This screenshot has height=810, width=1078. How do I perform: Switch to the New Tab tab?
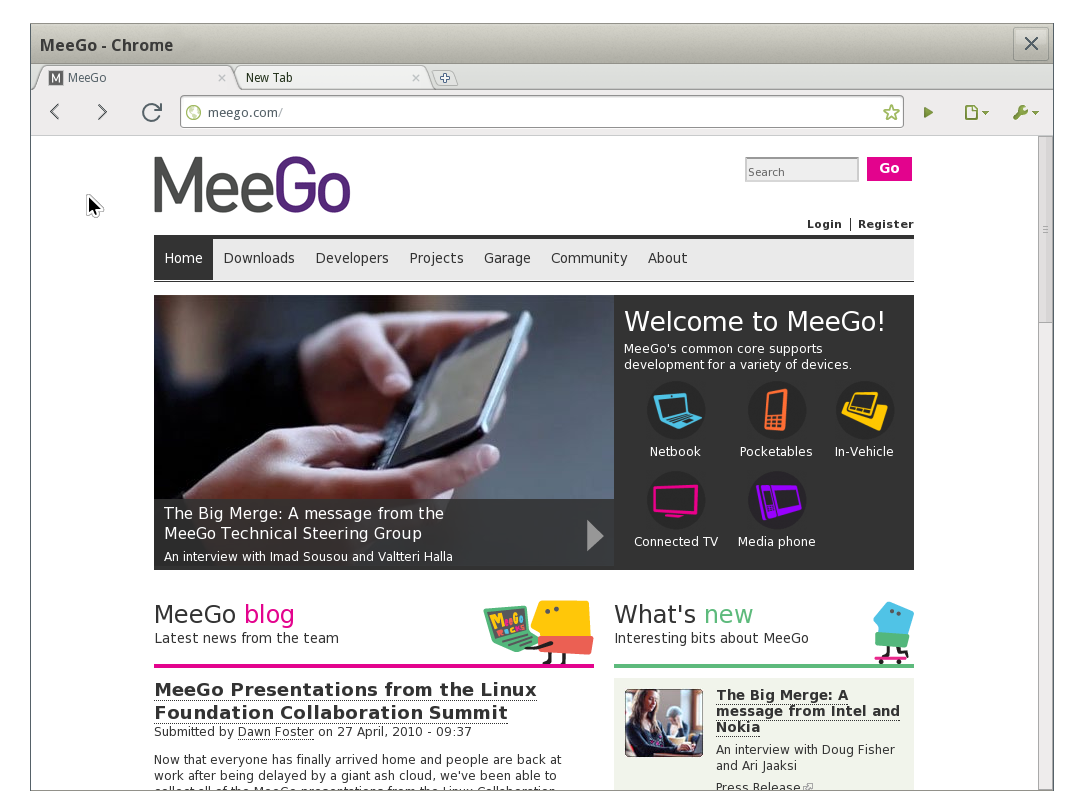pyautogui.click(x=331, y=78)
